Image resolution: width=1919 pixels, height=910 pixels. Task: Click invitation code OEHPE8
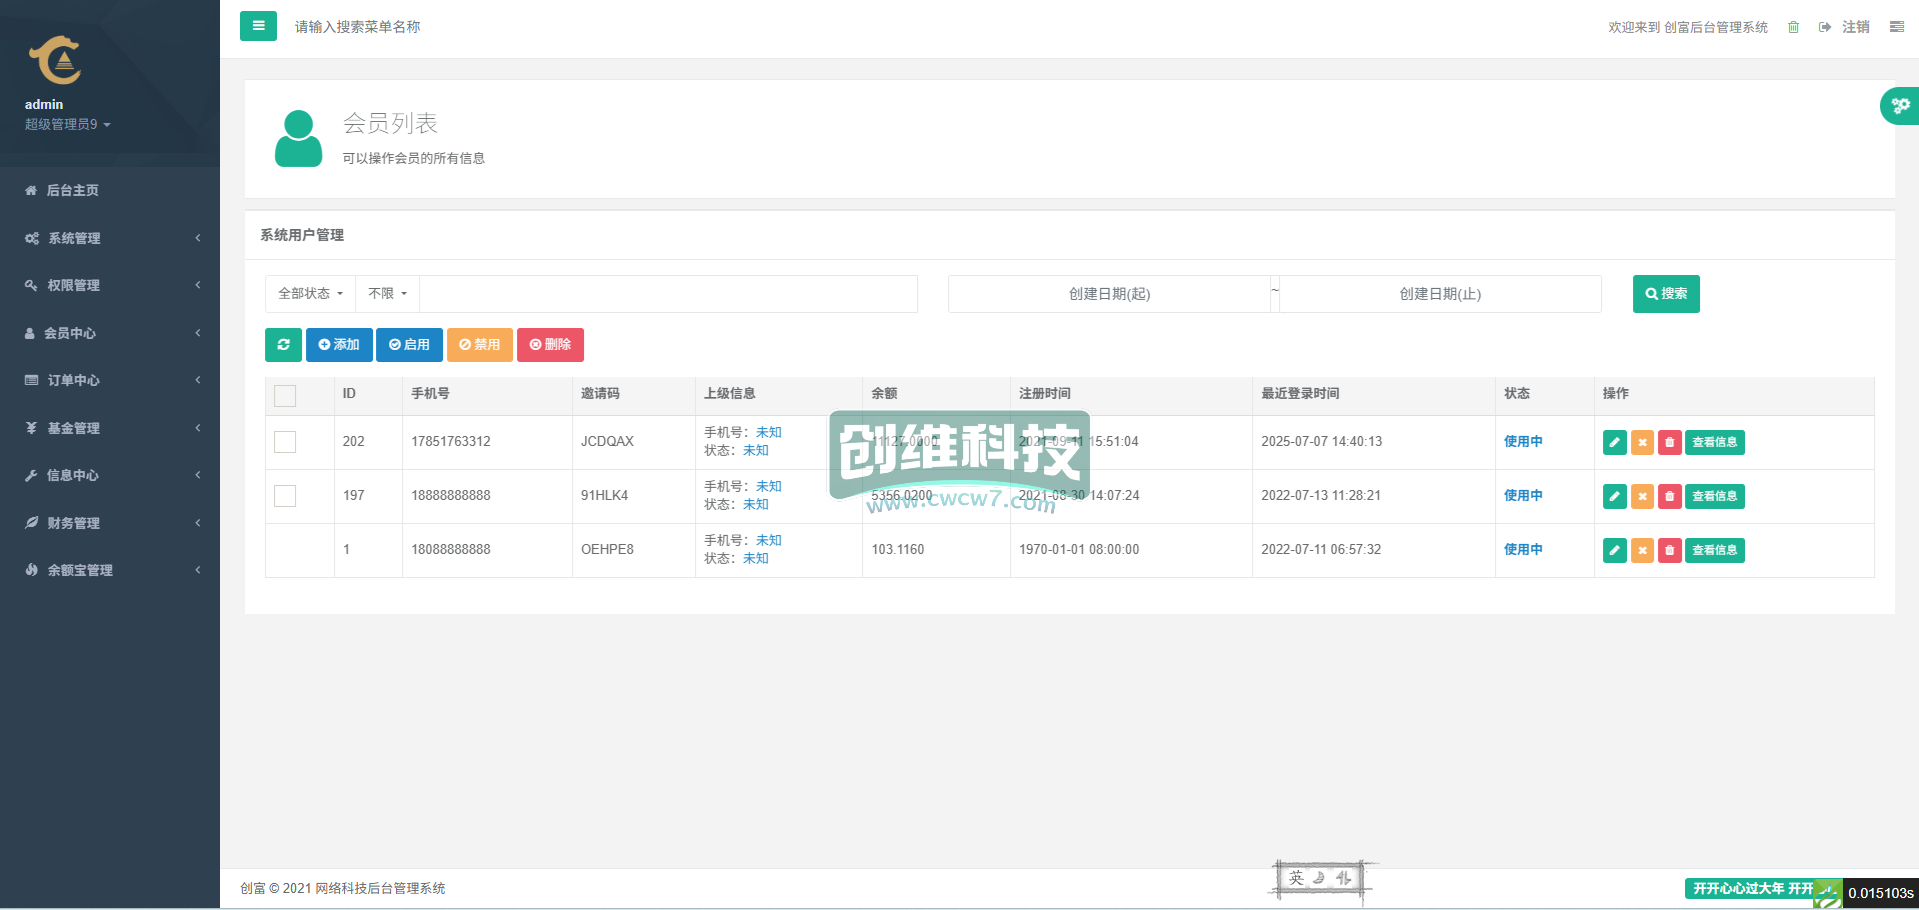(607, 550)
